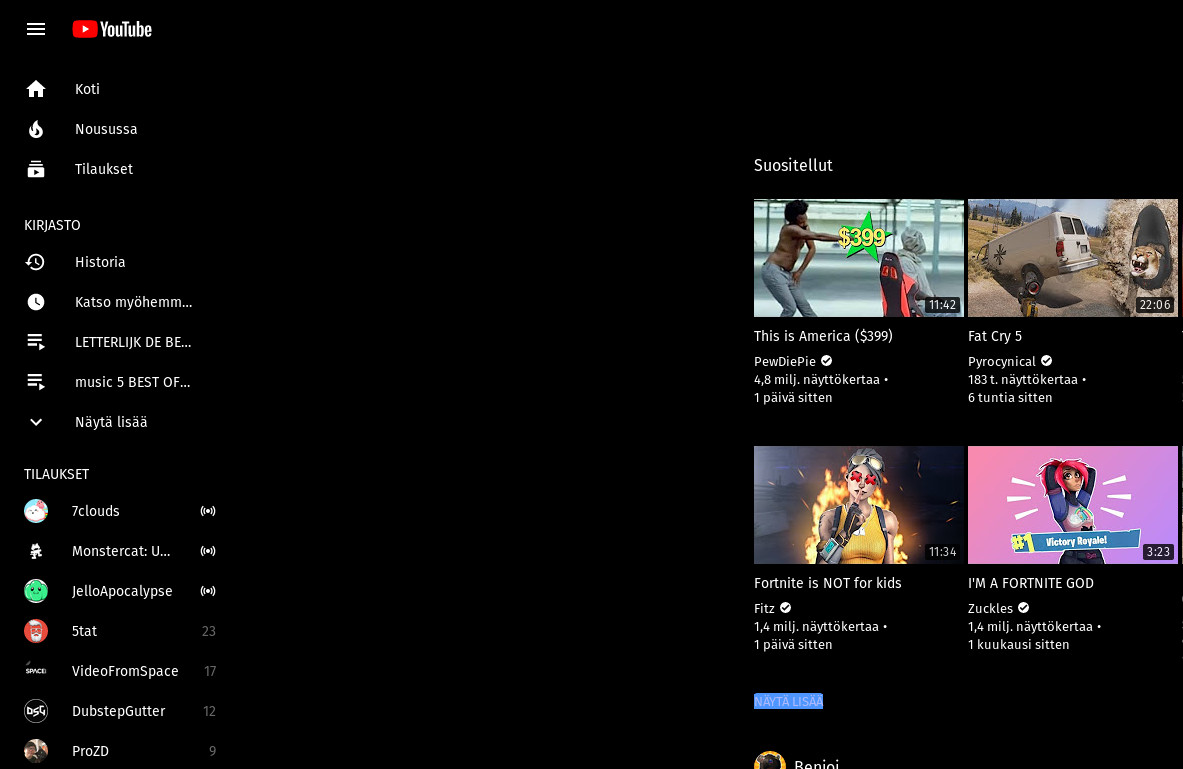Click the Koti home icon

pyautogui.click(x=35, y=89)
